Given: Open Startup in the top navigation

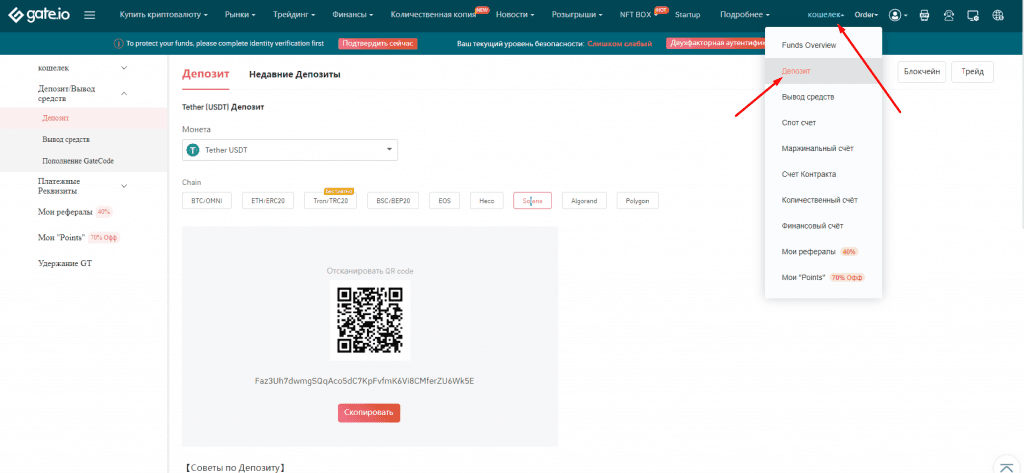Looking at the screenshot, I should 687,14.
